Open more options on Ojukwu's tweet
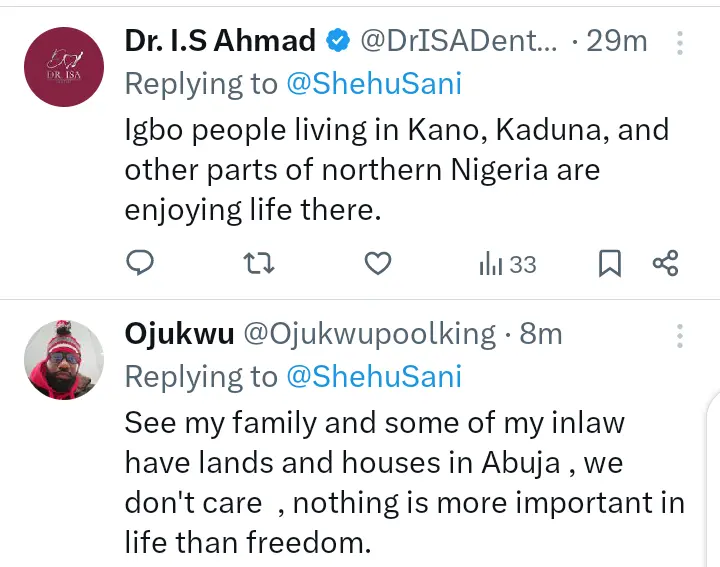 [681, 334]
